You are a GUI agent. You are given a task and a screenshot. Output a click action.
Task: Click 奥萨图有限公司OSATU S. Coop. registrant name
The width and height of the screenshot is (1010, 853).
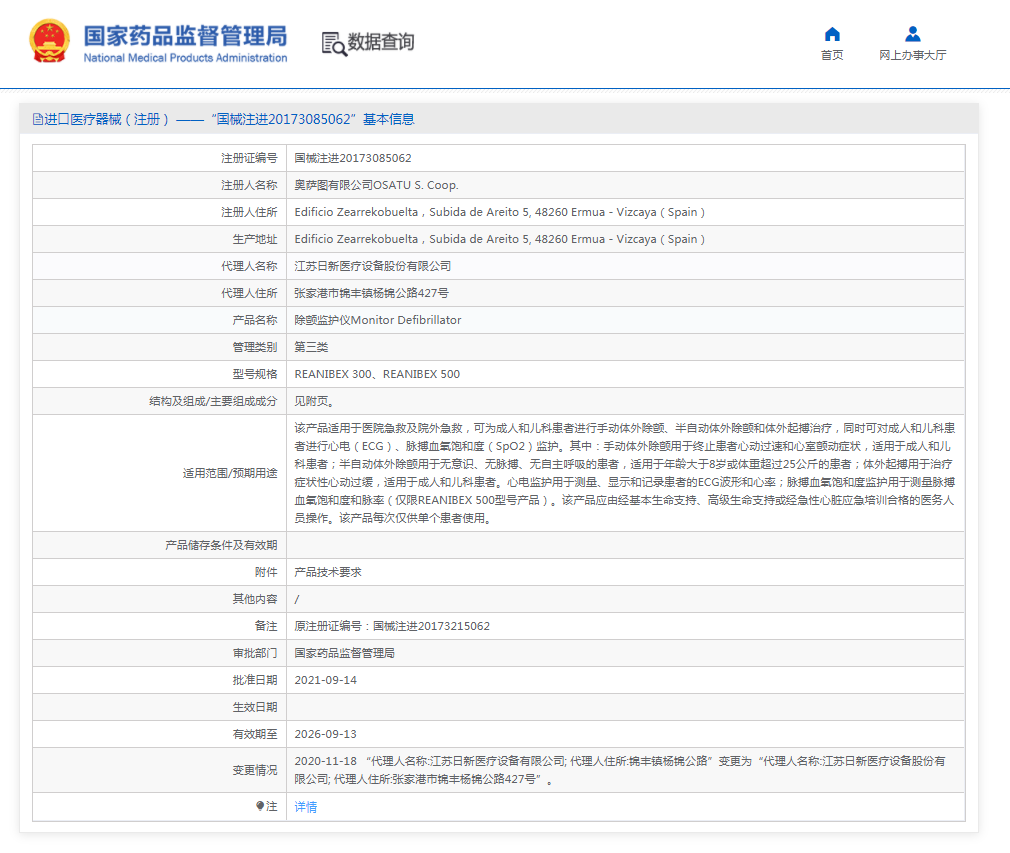pos(376,185)
